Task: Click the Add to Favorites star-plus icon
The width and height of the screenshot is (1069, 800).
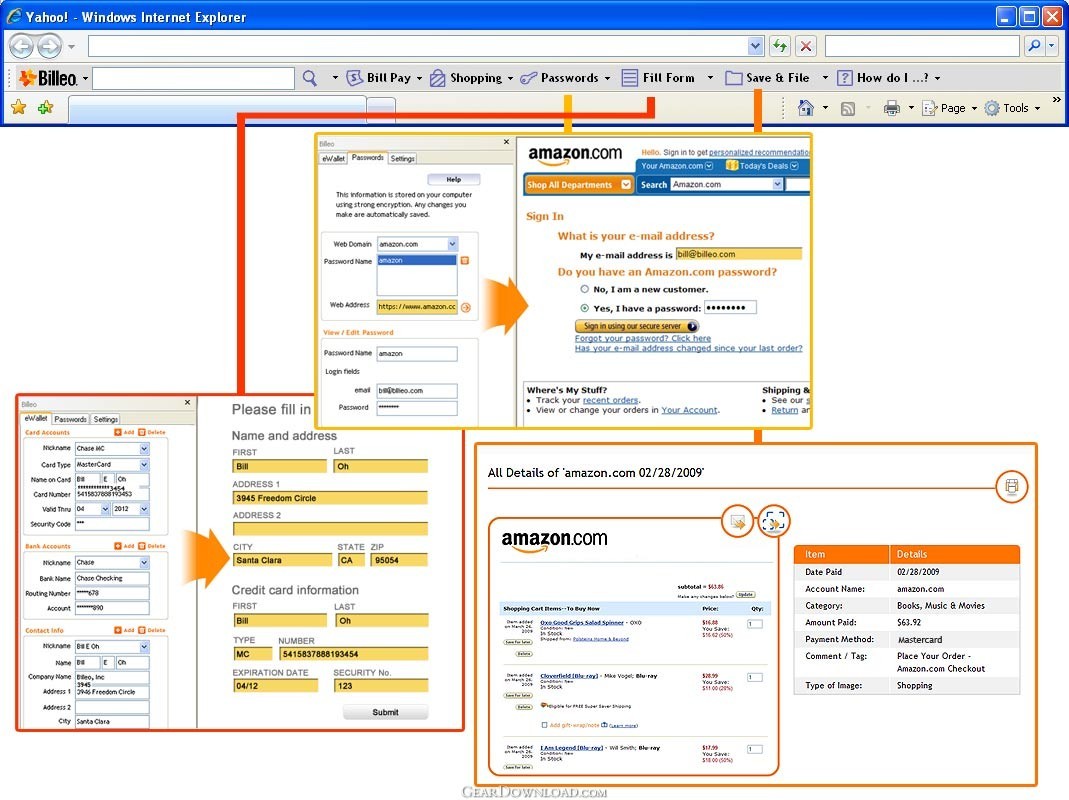Action: pos(45,107)
